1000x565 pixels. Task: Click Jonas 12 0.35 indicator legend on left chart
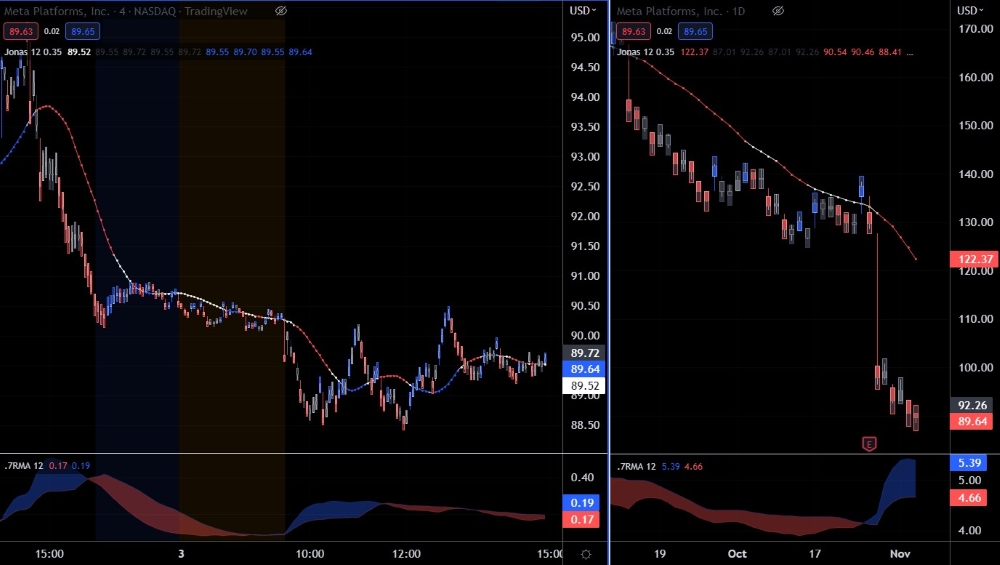[33, 52]
